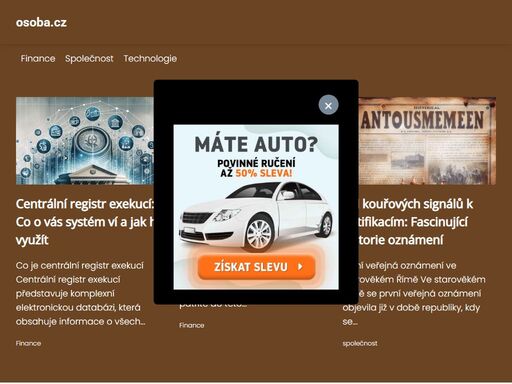Viewport: 512px width, 384px height.
Task: Click the ZÍSKAT SLEVU orange button
Action: [256, 267]
